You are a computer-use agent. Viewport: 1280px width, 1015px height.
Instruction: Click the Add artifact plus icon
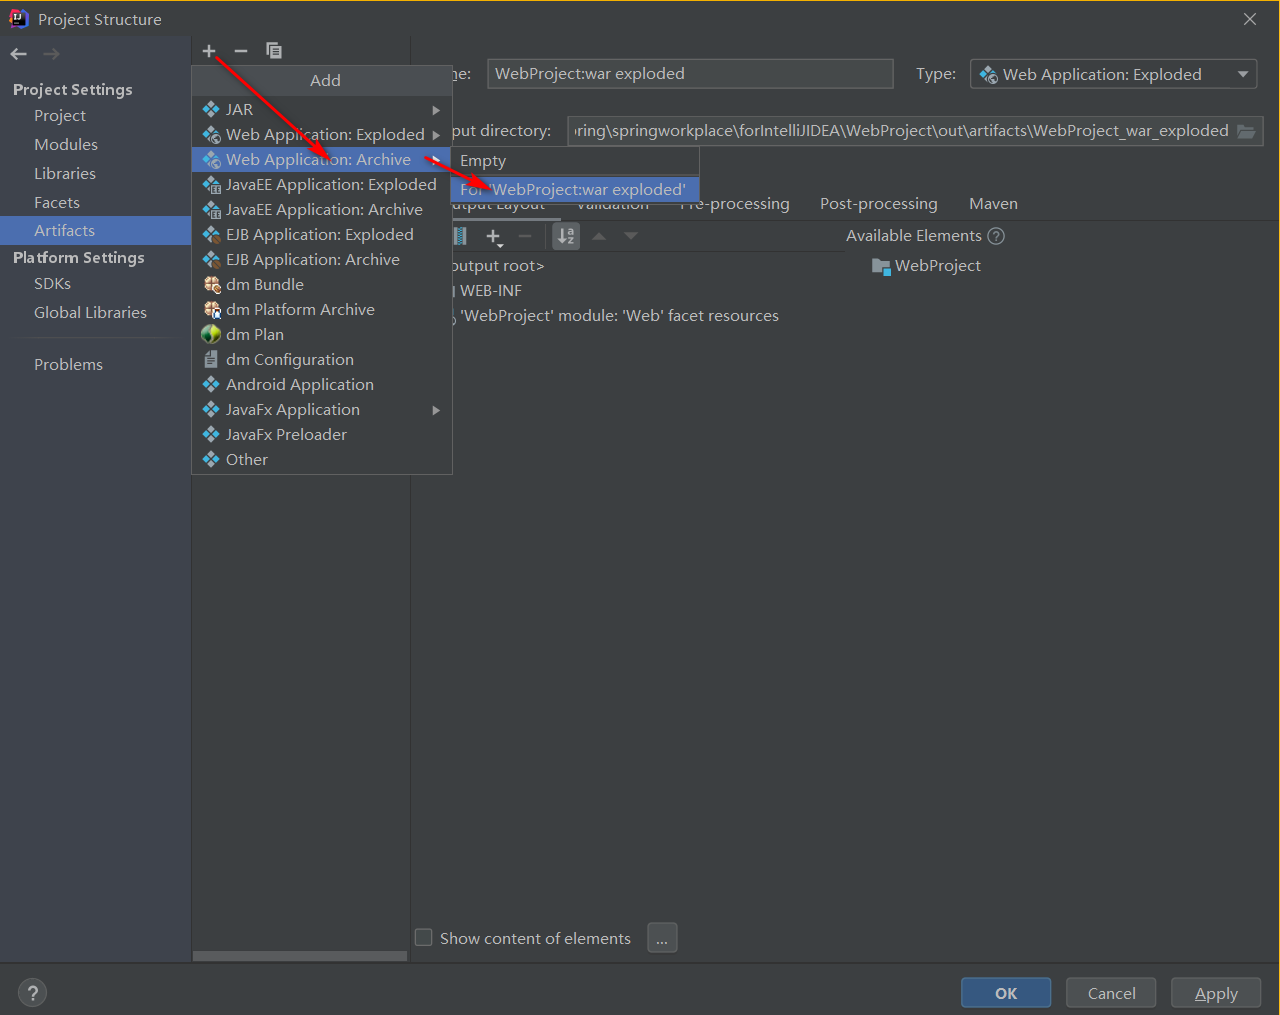click(x=209, y=51)
